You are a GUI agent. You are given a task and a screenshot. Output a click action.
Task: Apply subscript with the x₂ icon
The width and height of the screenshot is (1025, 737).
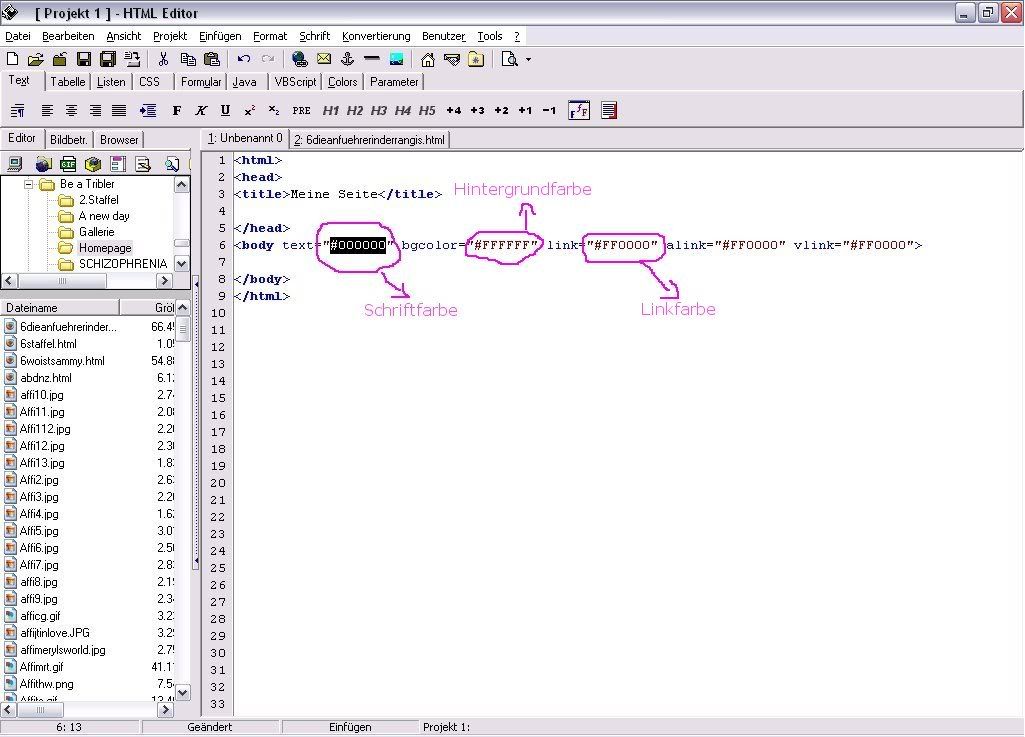tap(273, 111)
